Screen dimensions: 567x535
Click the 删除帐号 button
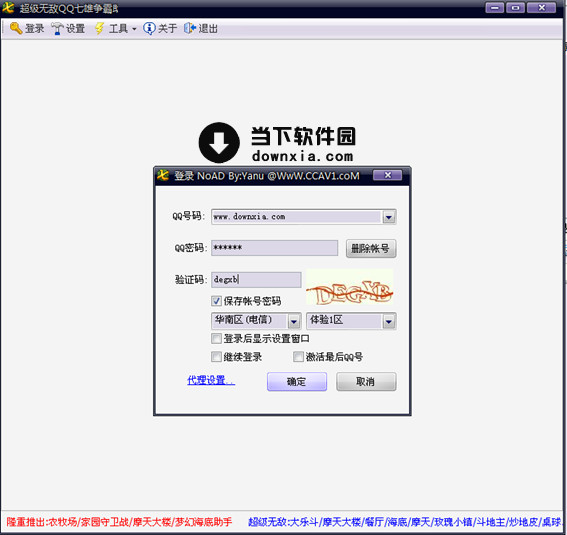pos(371,248)
